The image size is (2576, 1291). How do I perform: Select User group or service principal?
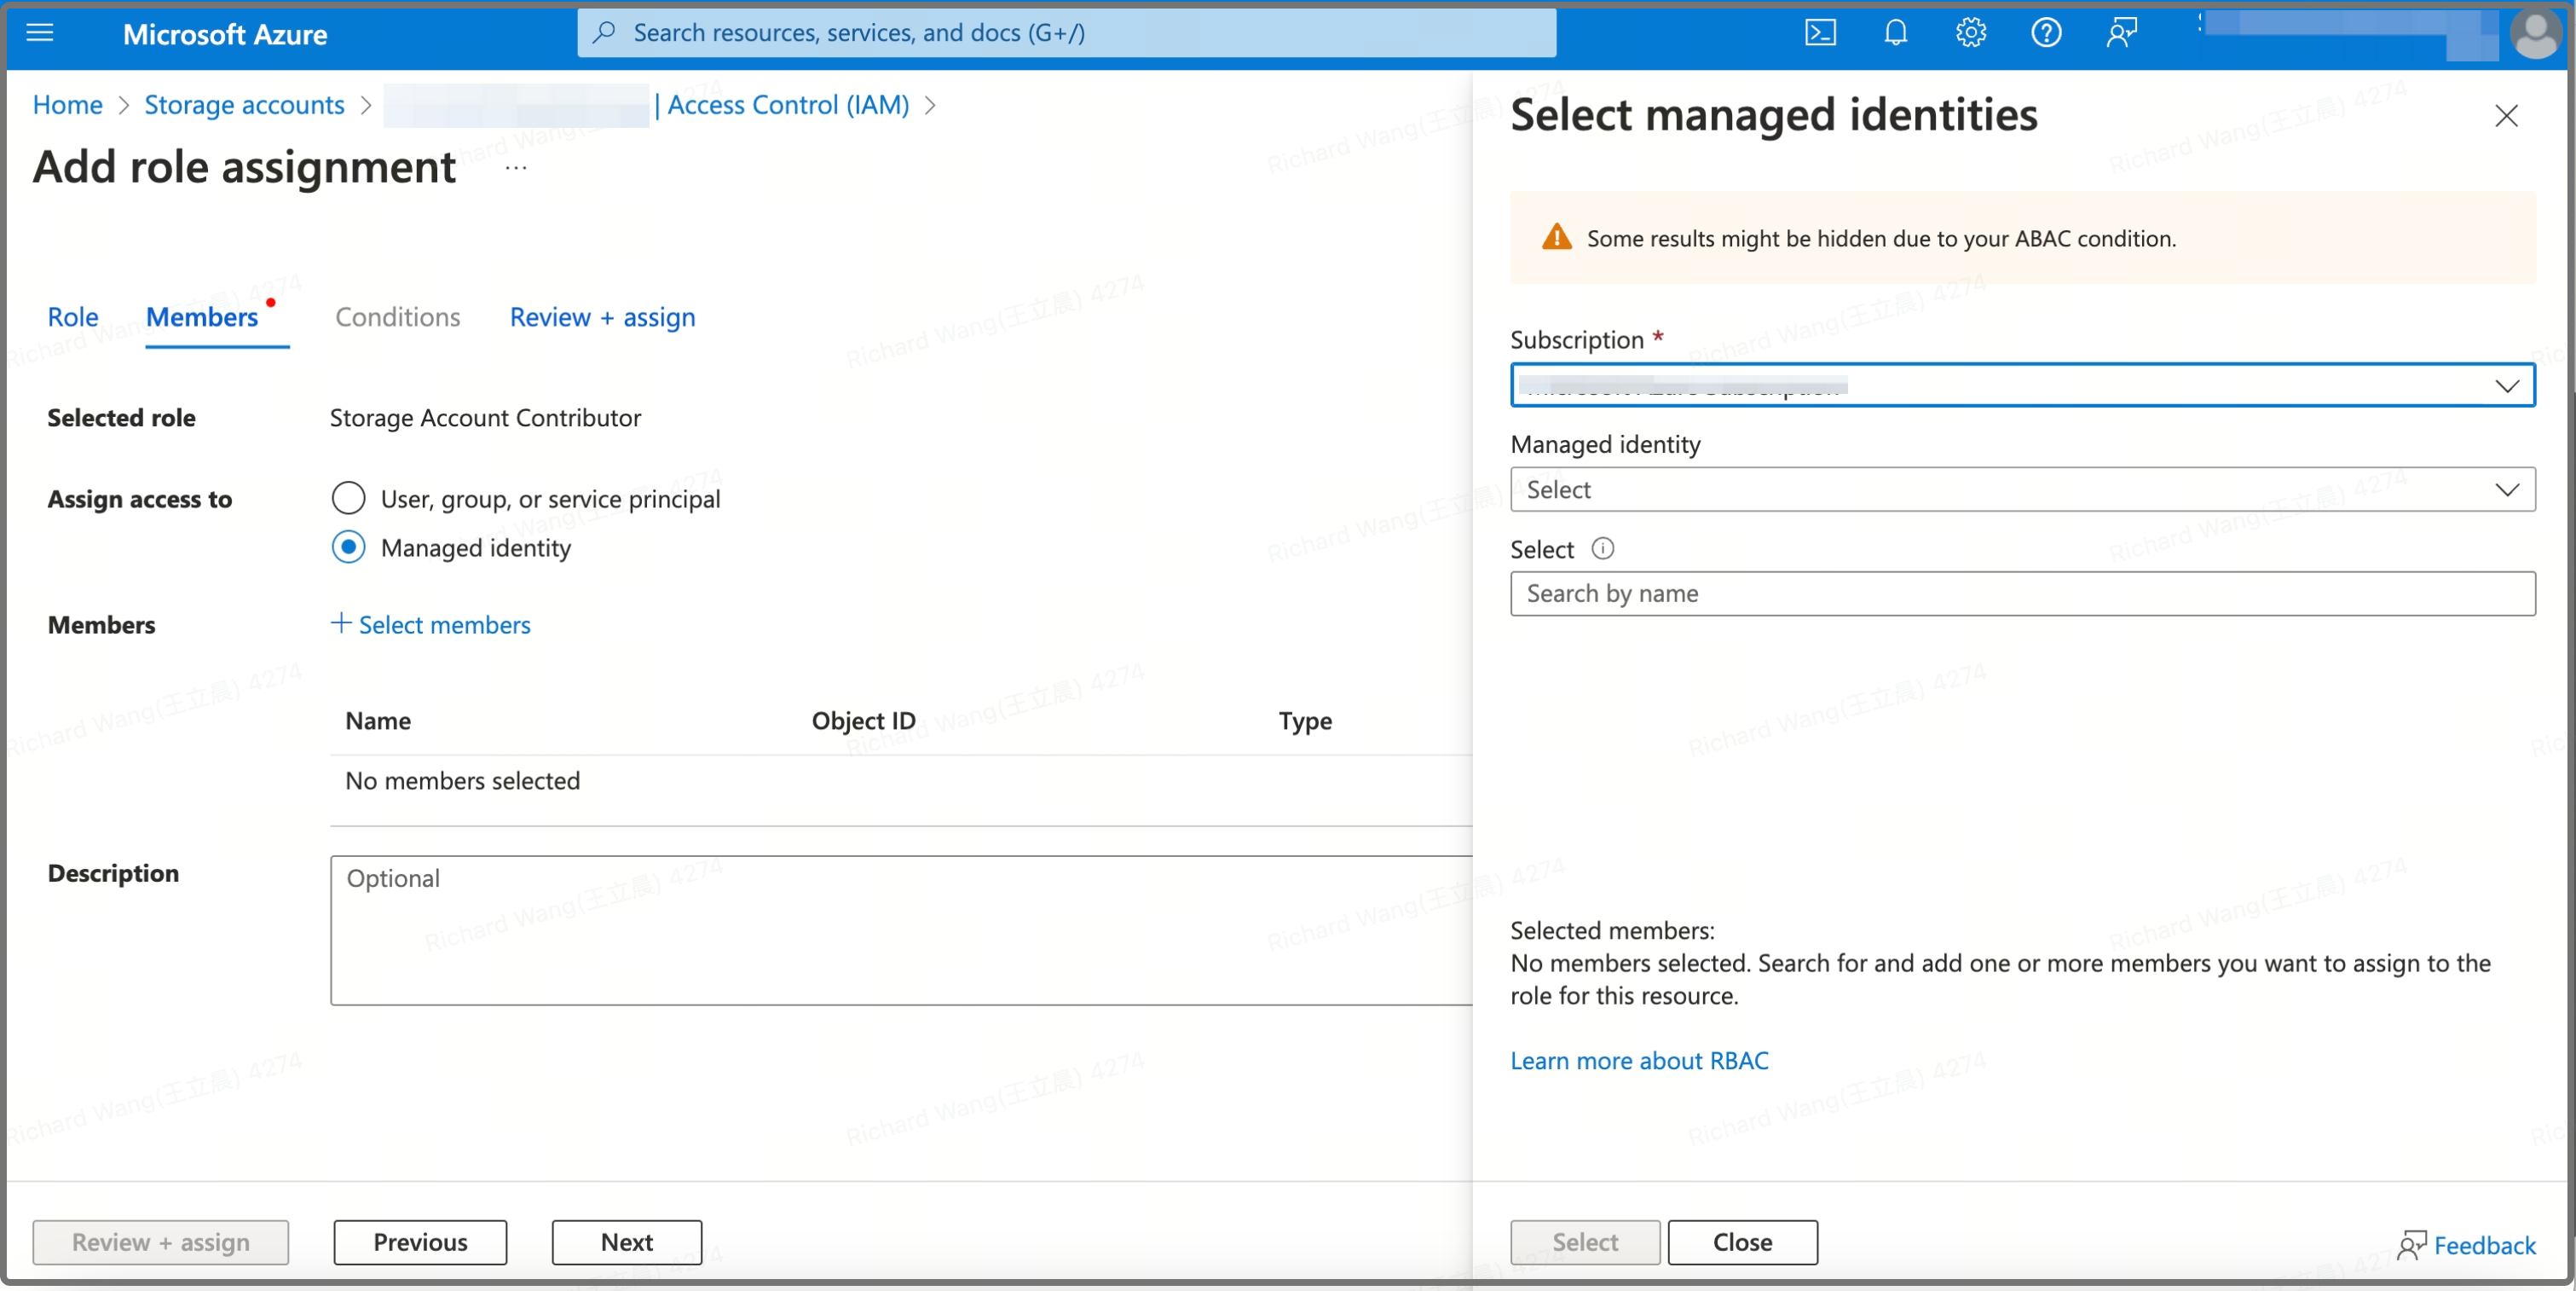coord(347,497)
